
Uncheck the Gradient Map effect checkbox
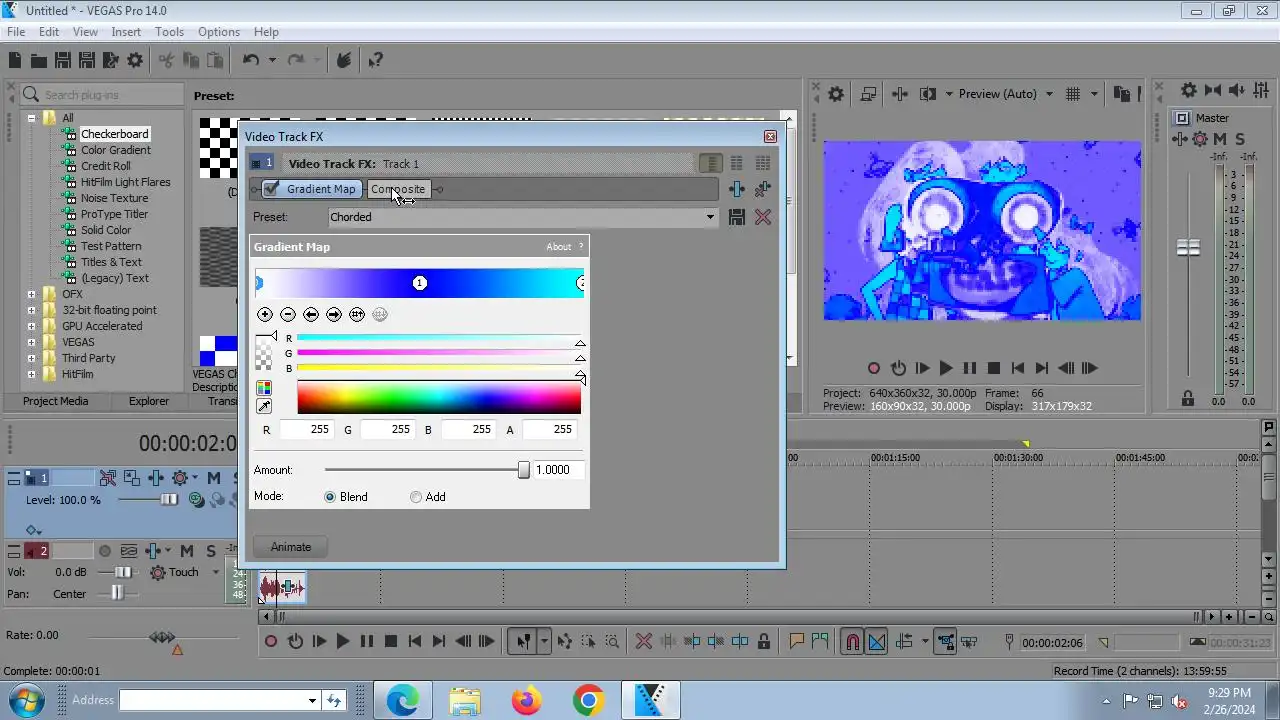[x=271, y=189]
